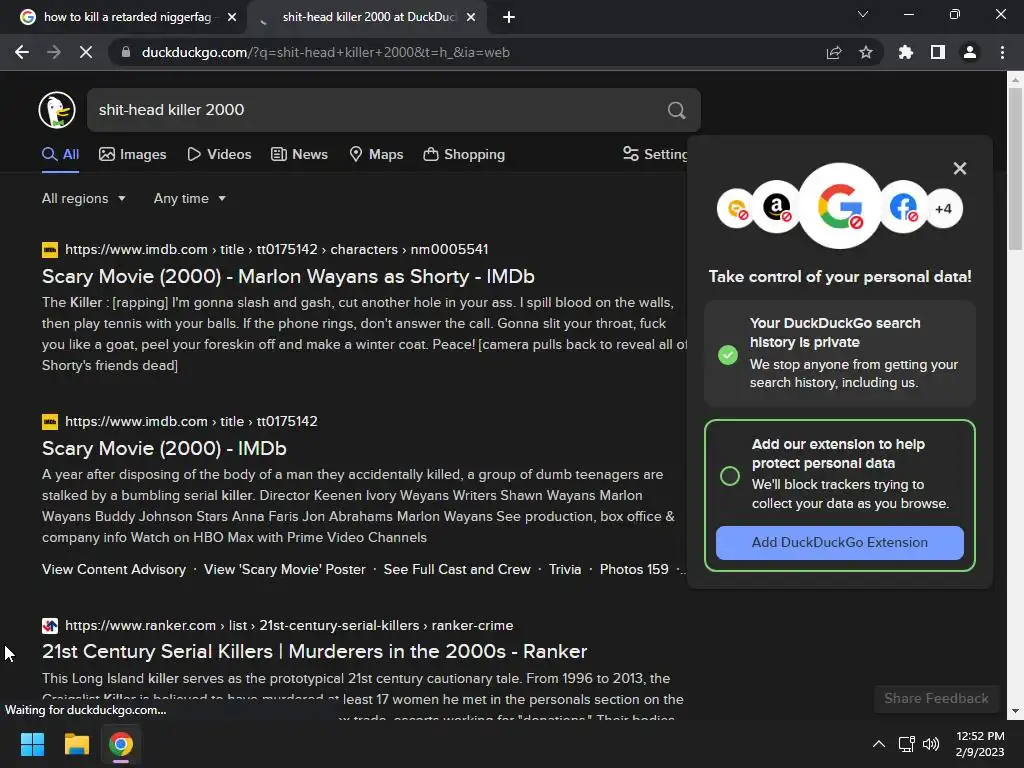The image size is (1024, 768).
Task: Click the ranker.com list breadcrumb URL
Action: point(289,626)
